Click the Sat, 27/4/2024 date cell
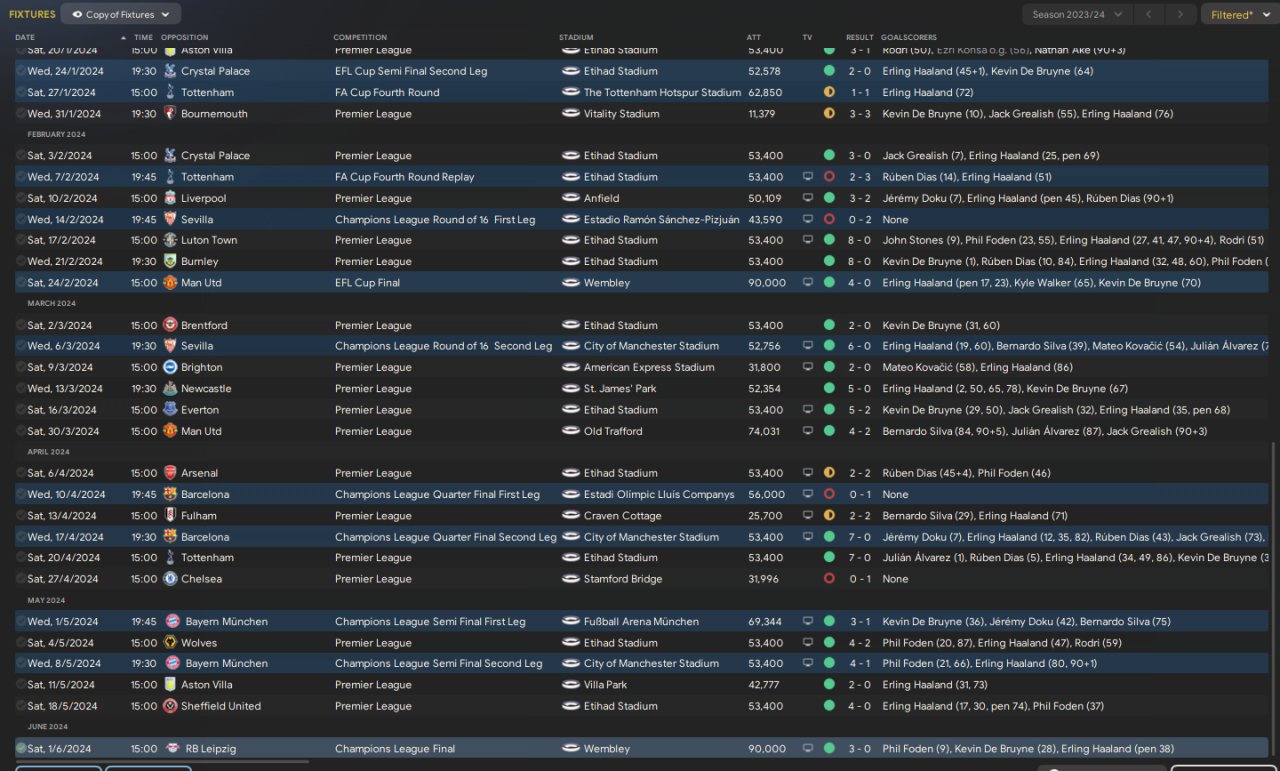 (63, 579)
